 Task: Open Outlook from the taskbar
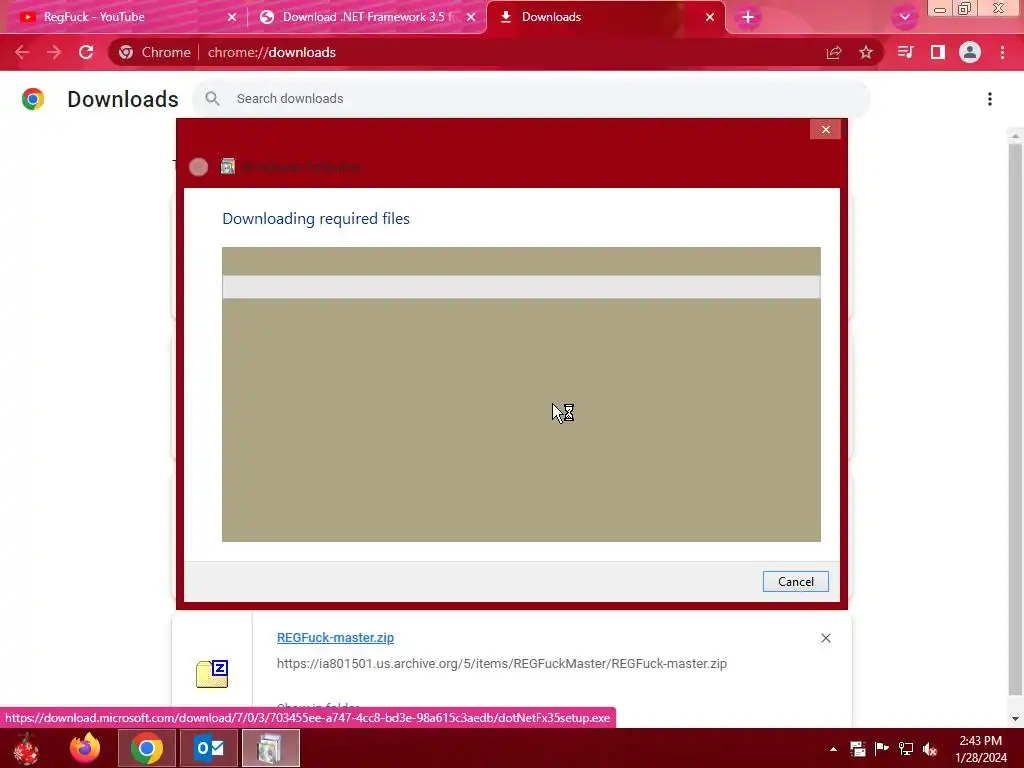coord(209,748)
